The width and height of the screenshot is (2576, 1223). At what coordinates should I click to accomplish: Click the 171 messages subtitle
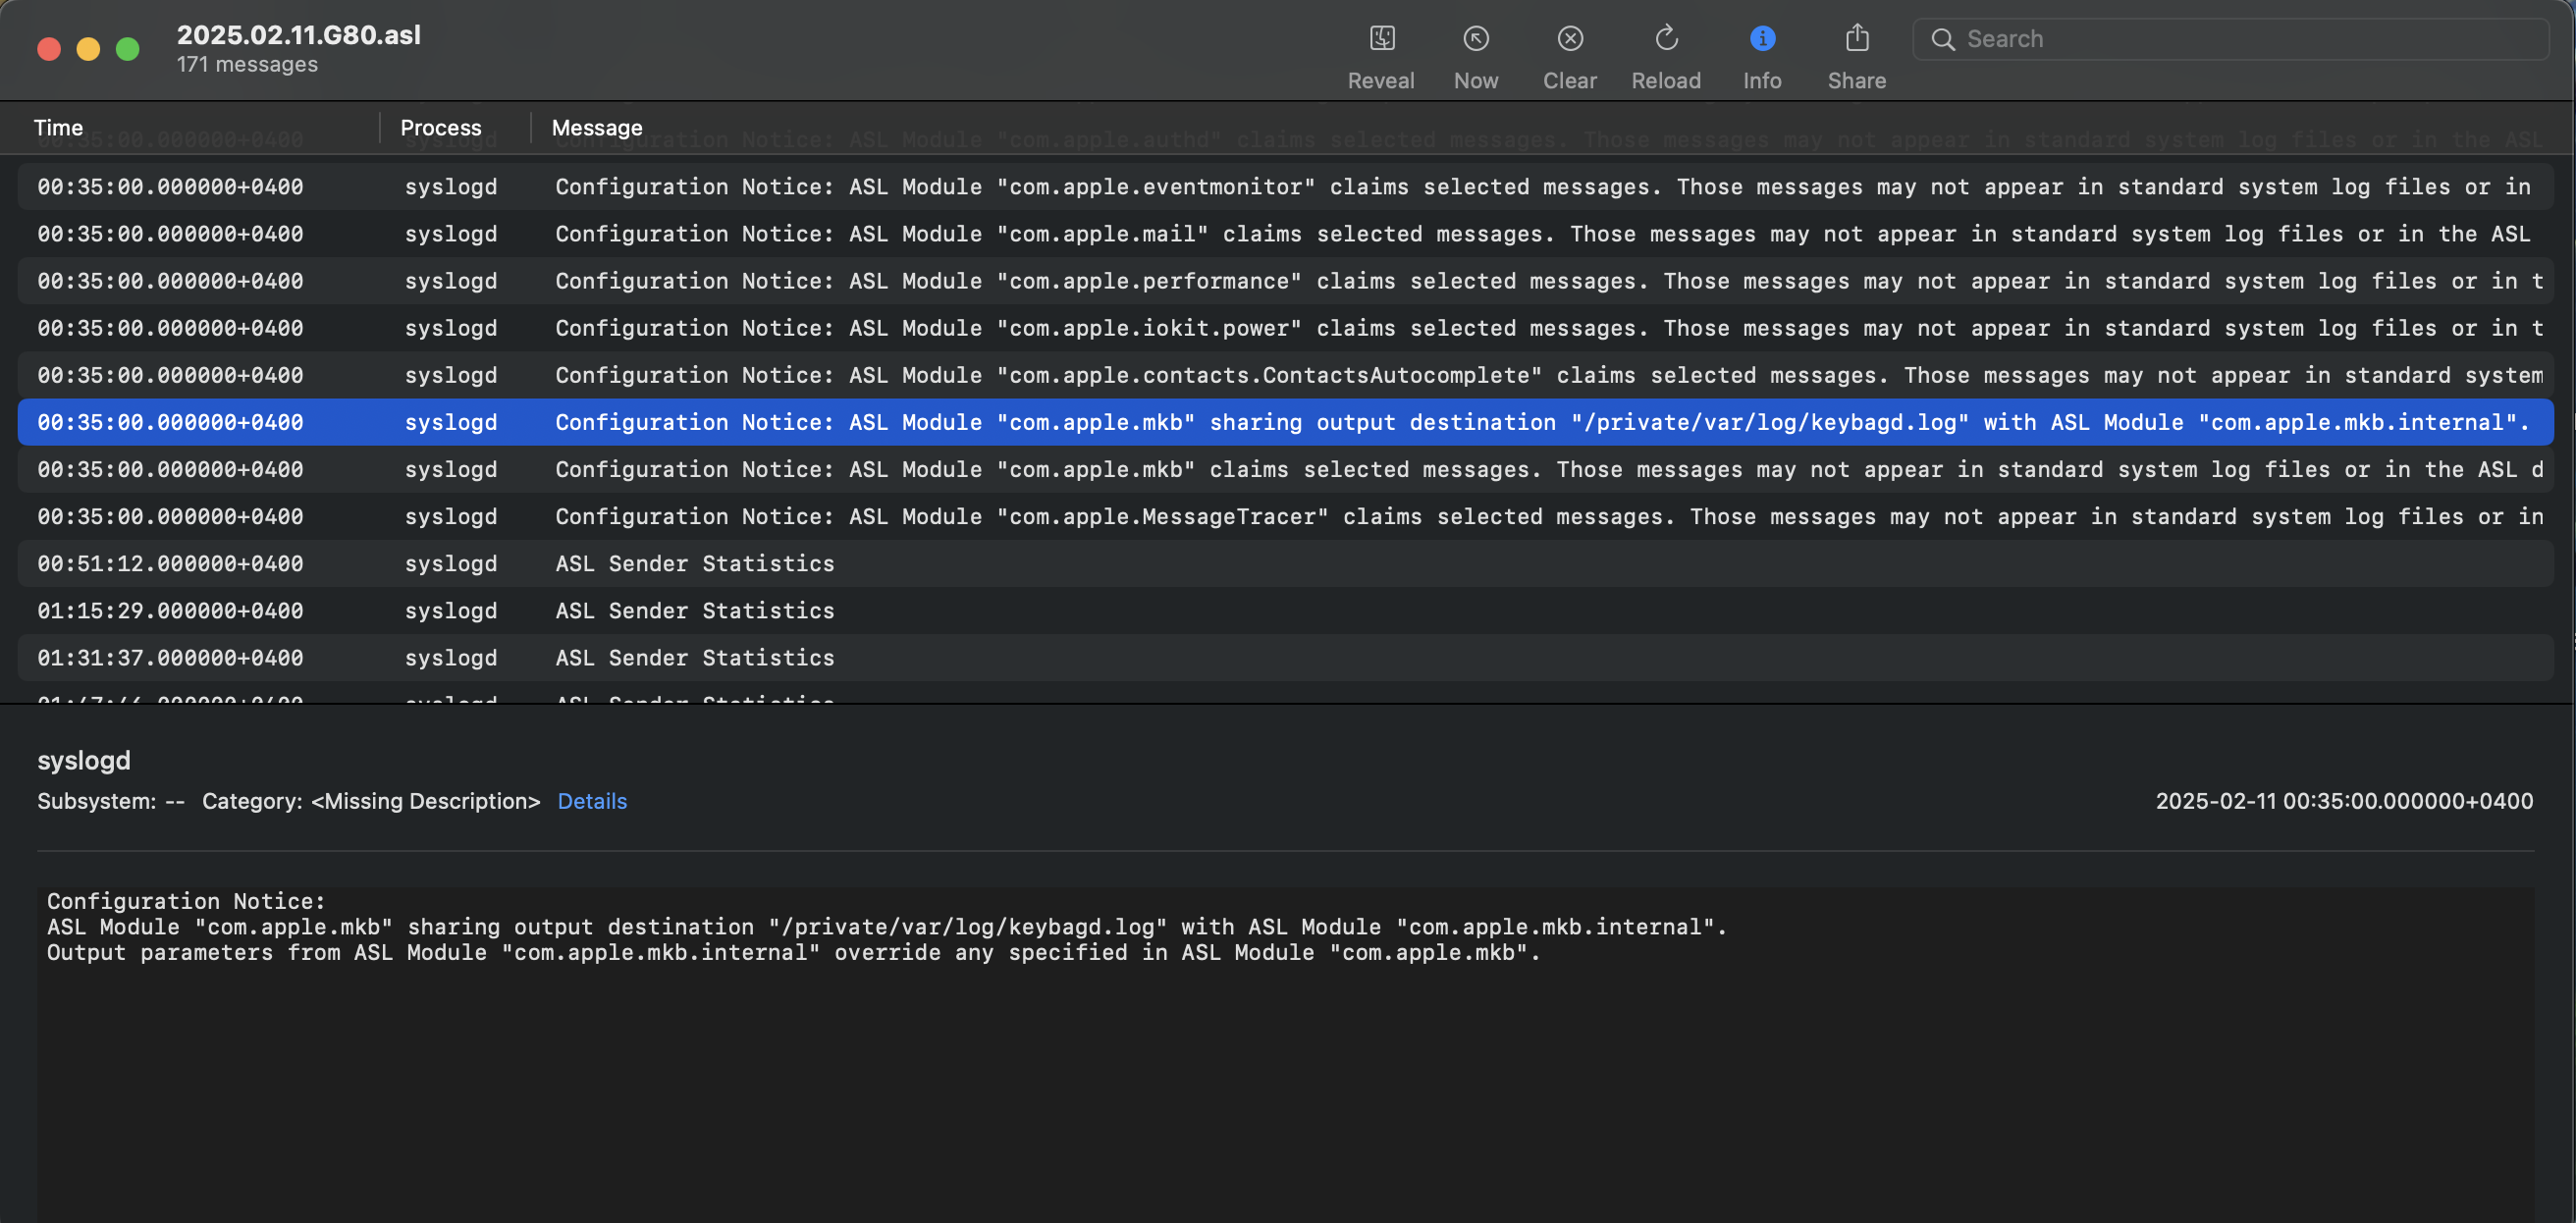tap(247, 64)
